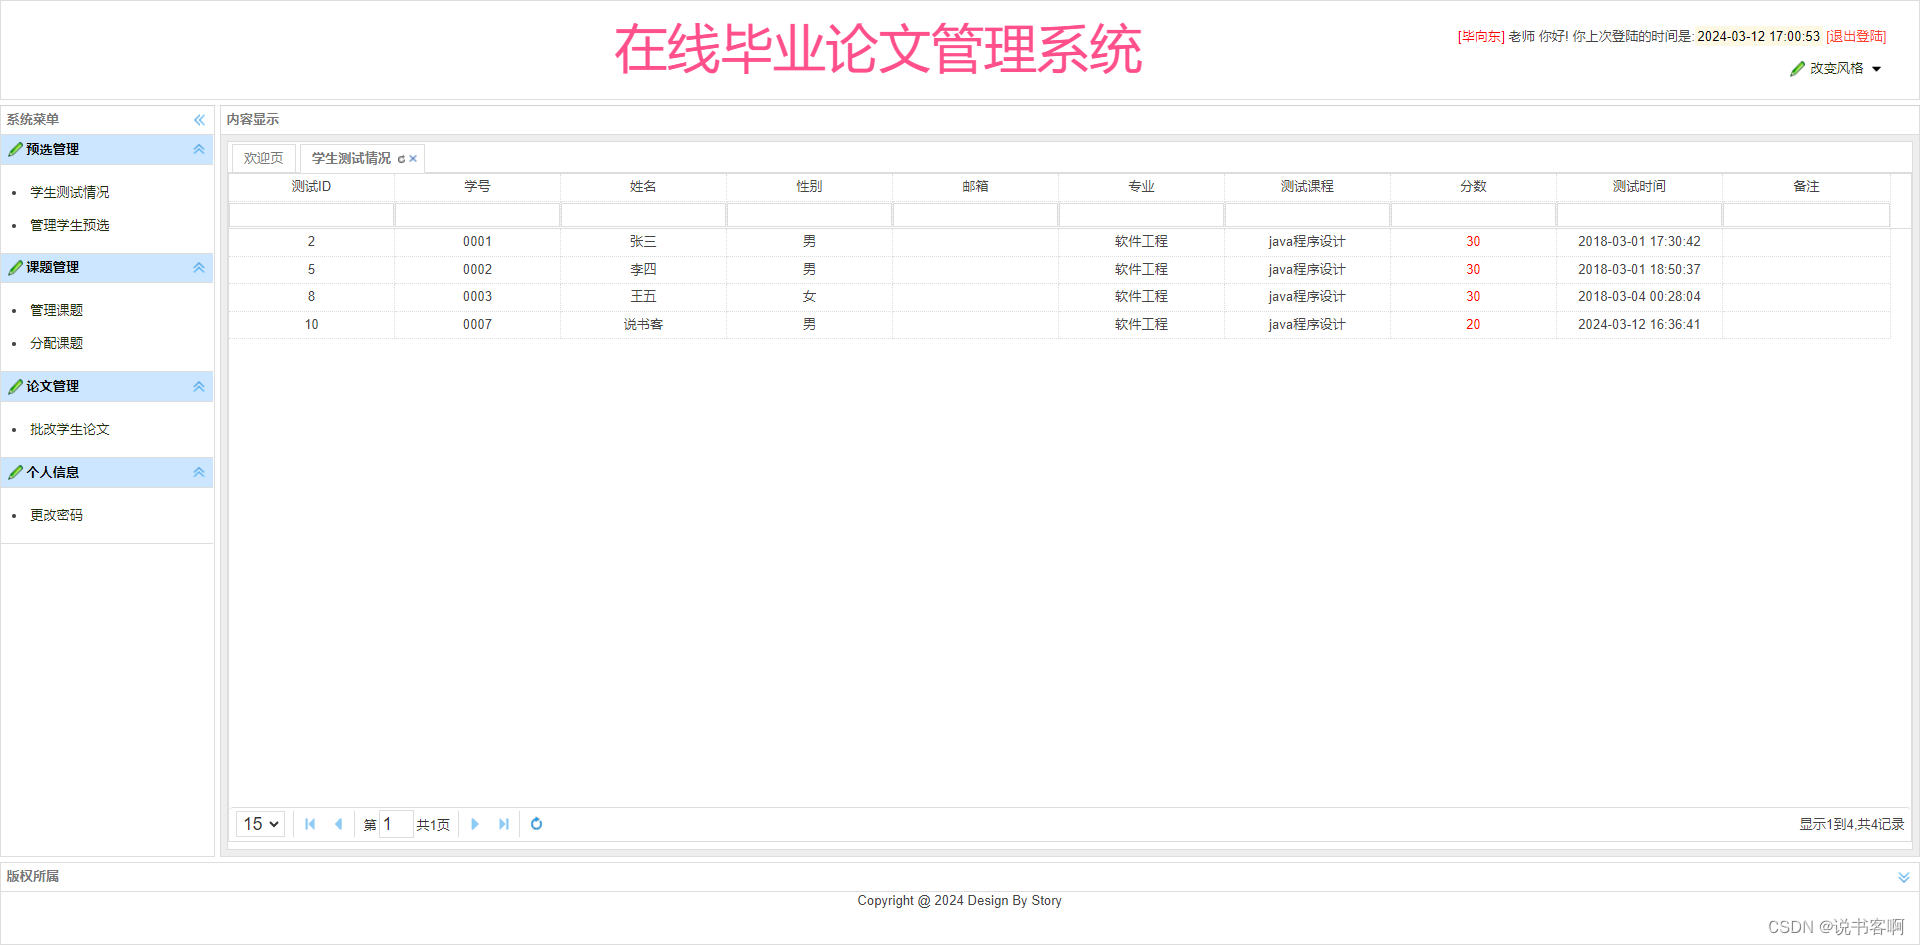Sort by 专业 column header
This screenshot has width=1920, height=945.
tap(1141, 187)
